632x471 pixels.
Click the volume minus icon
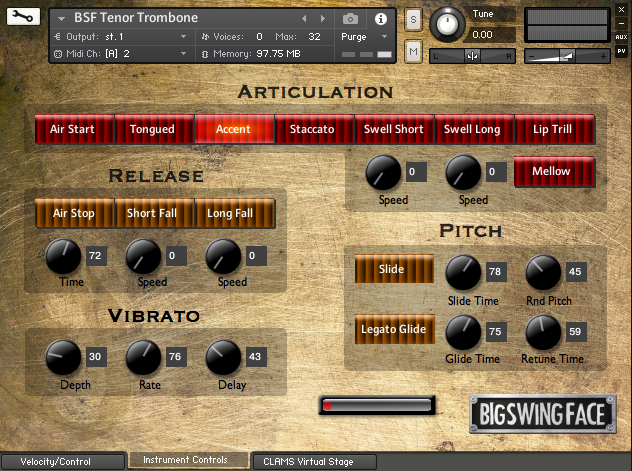point(531,56)
